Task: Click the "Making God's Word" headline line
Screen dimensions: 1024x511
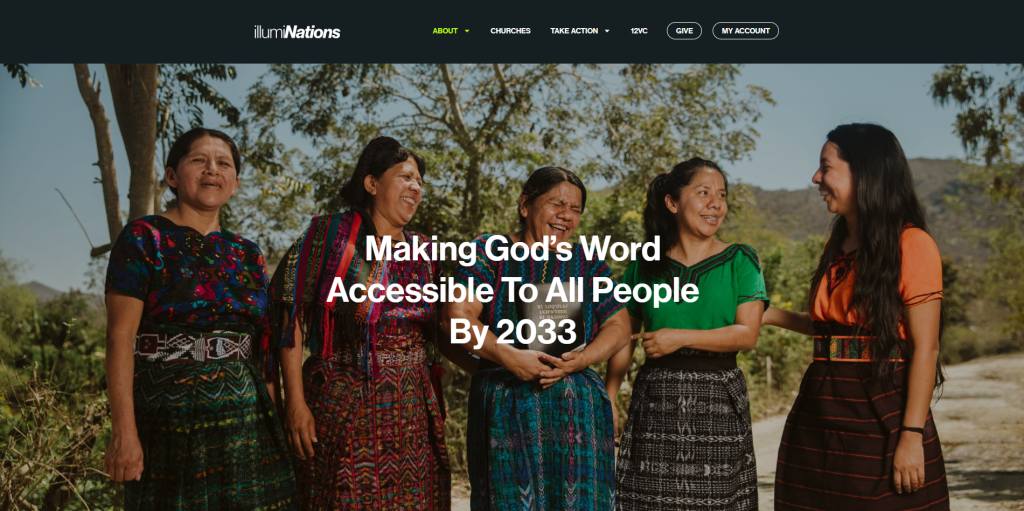Action: coord(512,250)
